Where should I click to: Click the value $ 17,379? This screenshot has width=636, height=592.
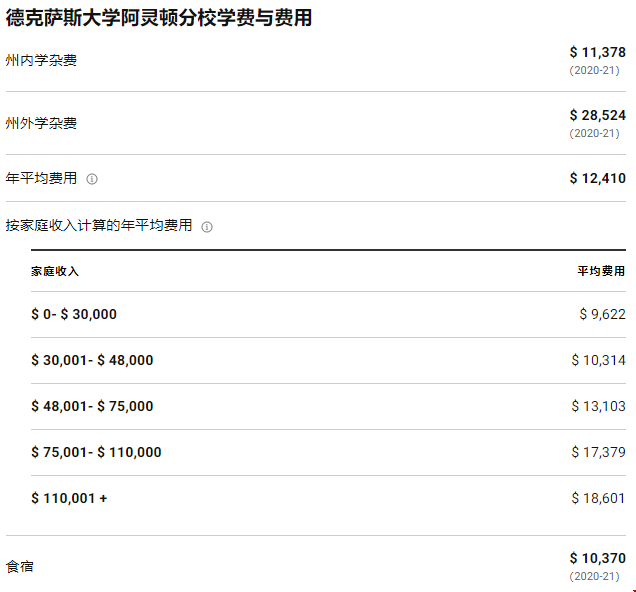(598, 452)
